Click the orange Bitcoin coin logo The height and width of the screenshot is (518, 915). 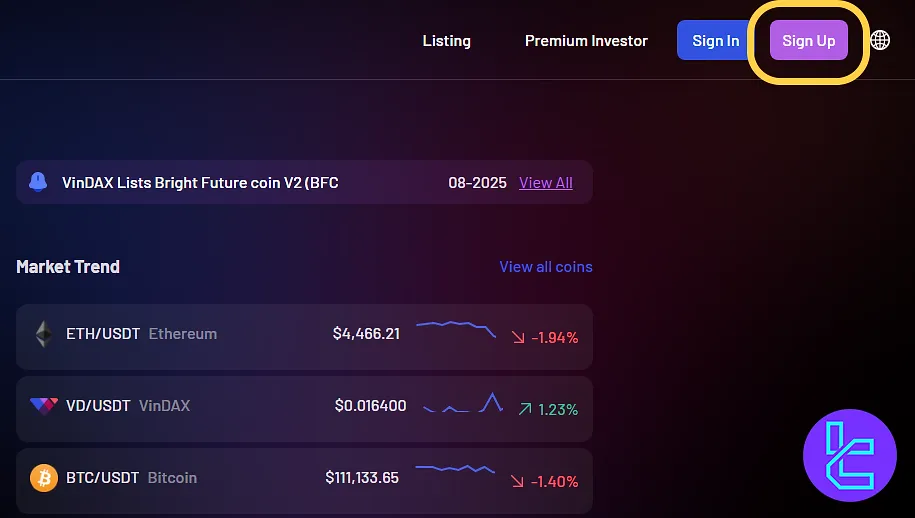coord(43,478)
